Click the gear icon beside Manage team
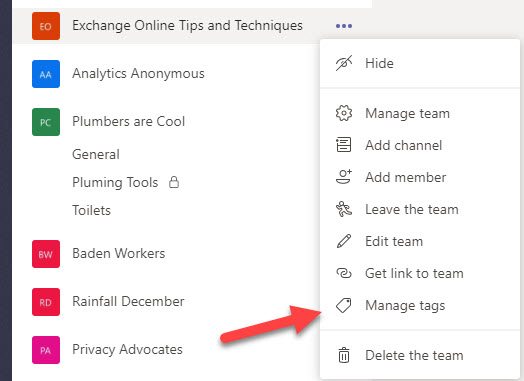 (x=344, y=113)
